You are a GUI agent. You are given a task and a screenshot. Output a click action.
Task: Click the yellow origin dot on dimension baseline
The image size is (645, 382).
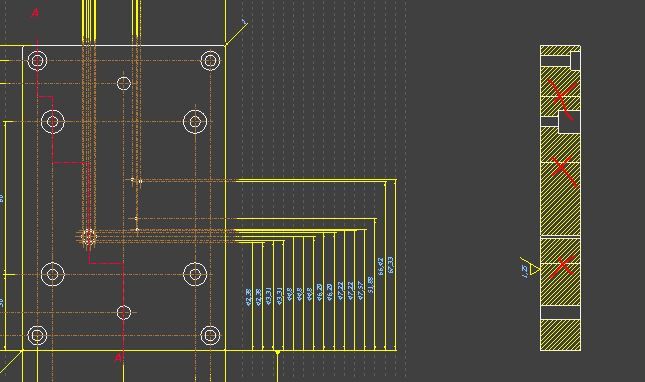click(277, 352)
